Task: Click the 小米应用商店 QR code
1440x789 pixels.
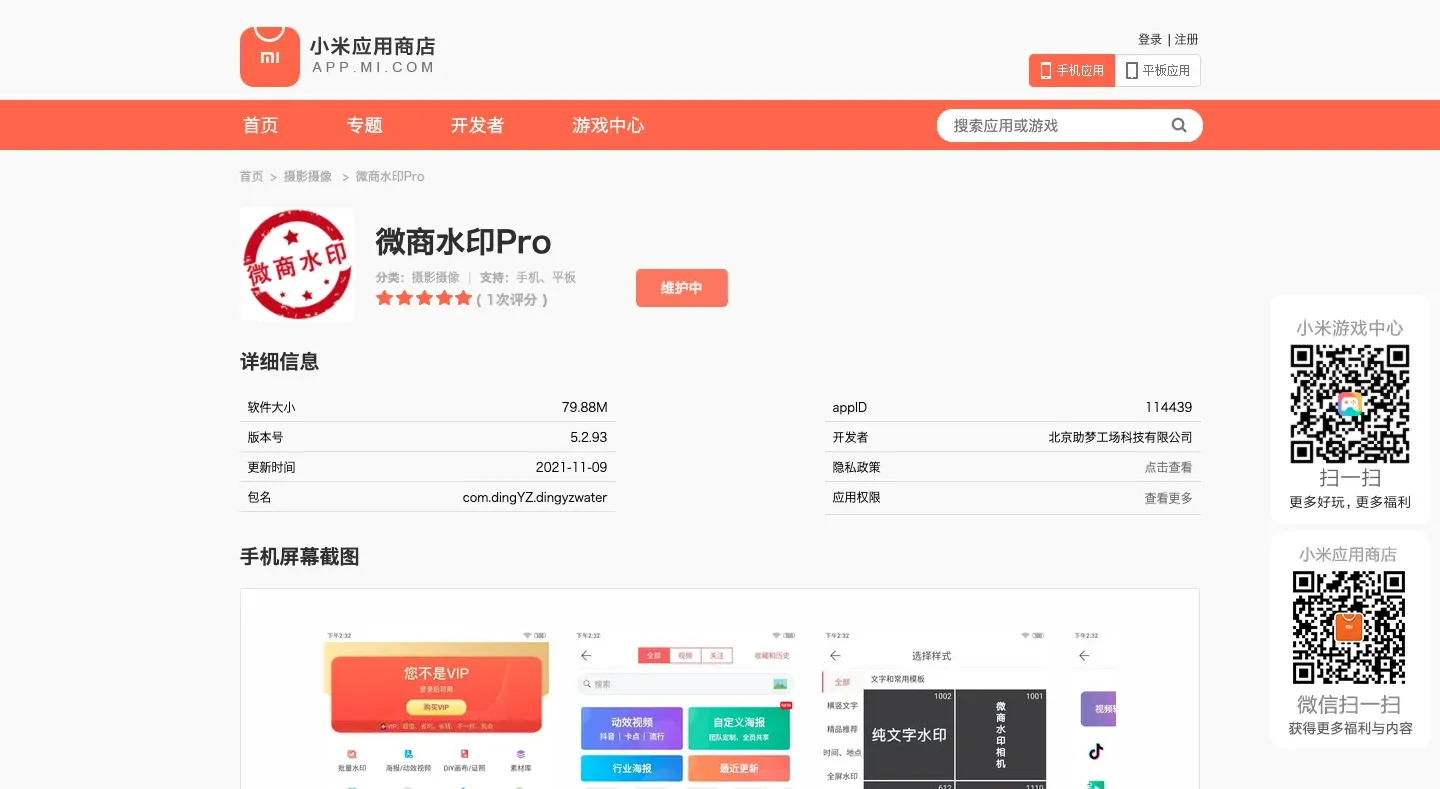Action: (1349, 628)
